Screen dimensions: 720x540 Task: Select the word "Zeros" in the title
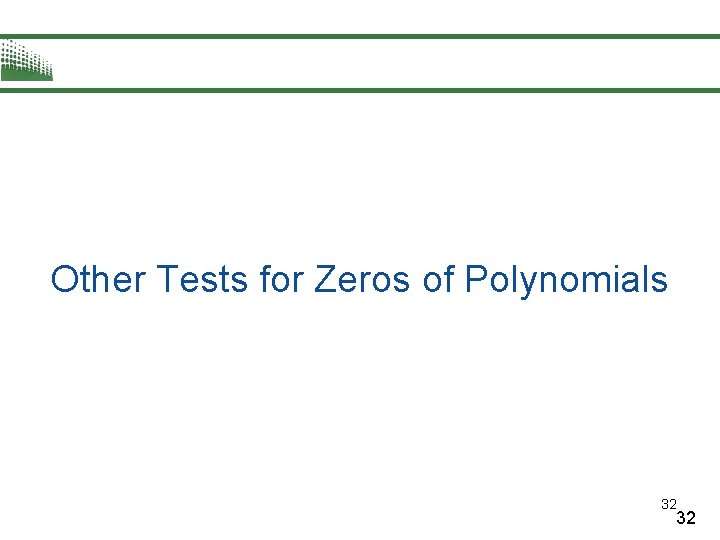(362, 280)
